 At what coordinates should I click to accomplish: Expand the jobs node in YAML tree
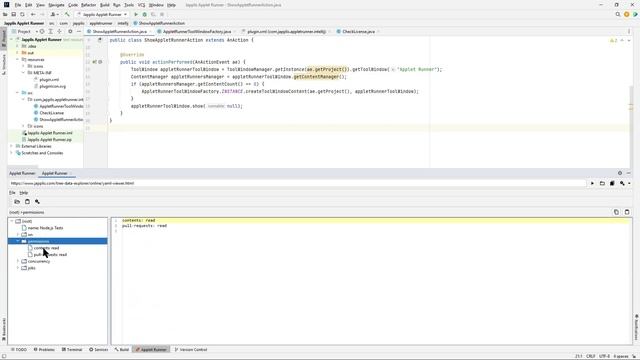(x=18, y=268)
